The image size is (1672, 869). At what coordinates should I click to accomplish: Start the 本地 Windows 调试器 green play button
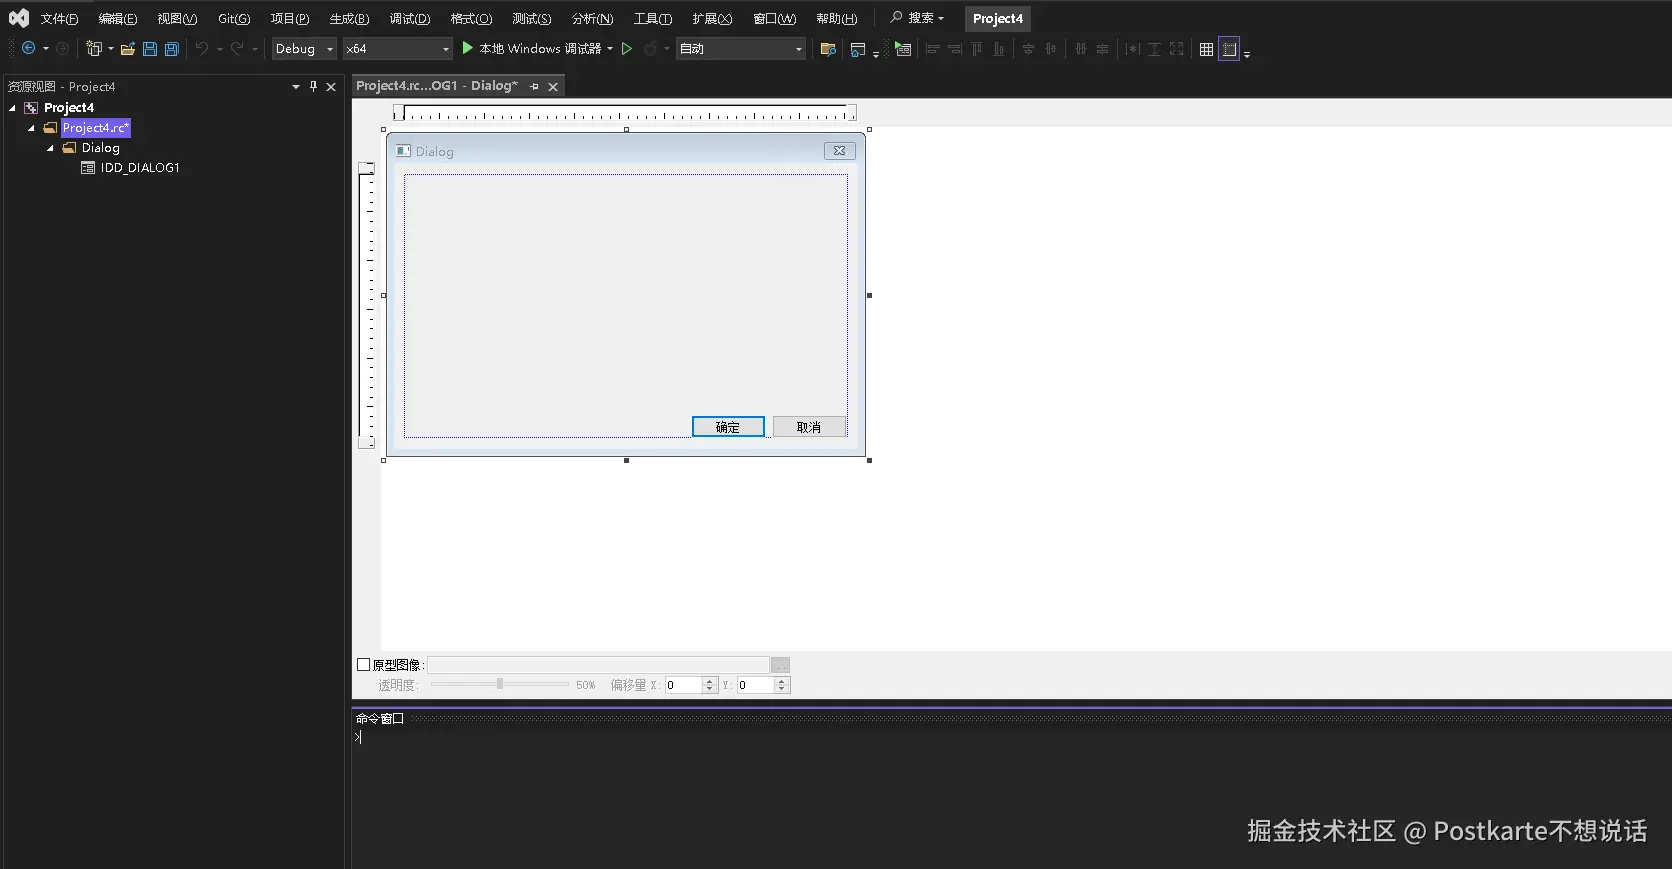pos(467,48)
